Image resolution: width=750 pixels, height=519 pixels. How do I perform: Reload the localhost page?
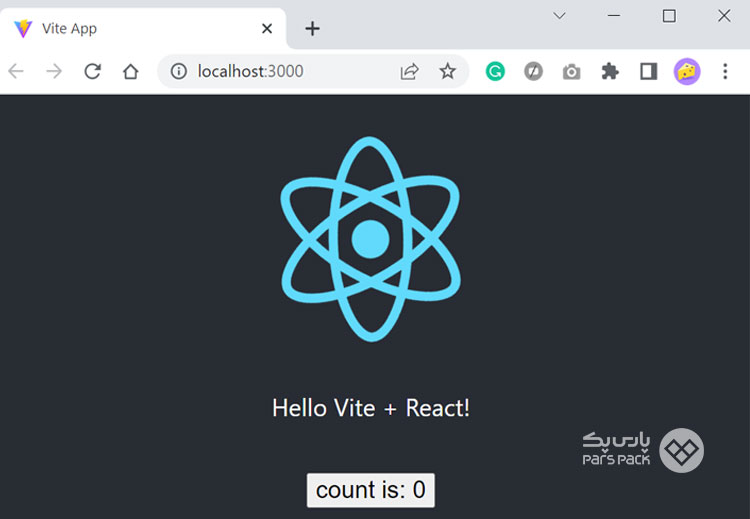(x=92, y=71)
